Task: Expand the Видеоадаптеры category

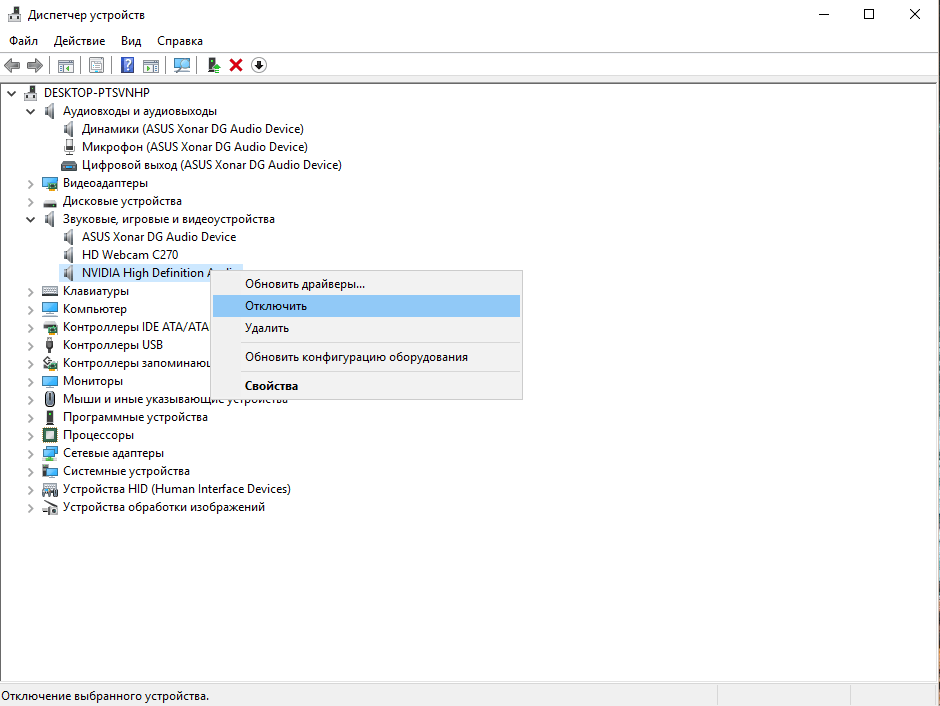Action: [31, 184]
